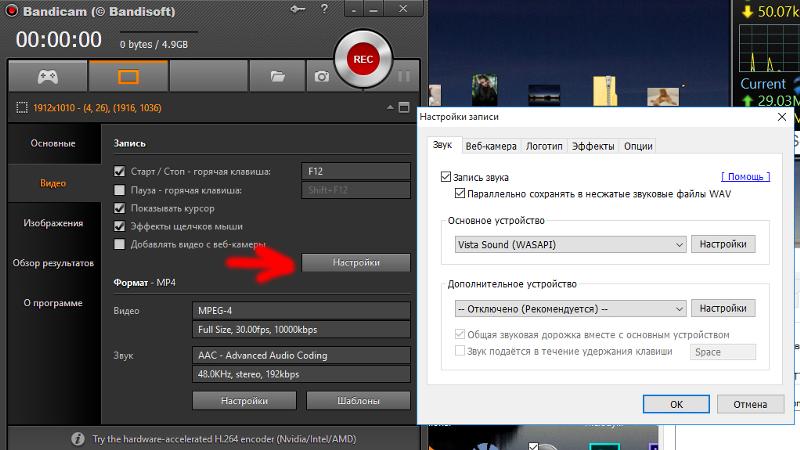Image resolution: width=800 pixels, height=450 pixels.
Task: Toggle the show cursor checkbox
Action: [119, 208]
